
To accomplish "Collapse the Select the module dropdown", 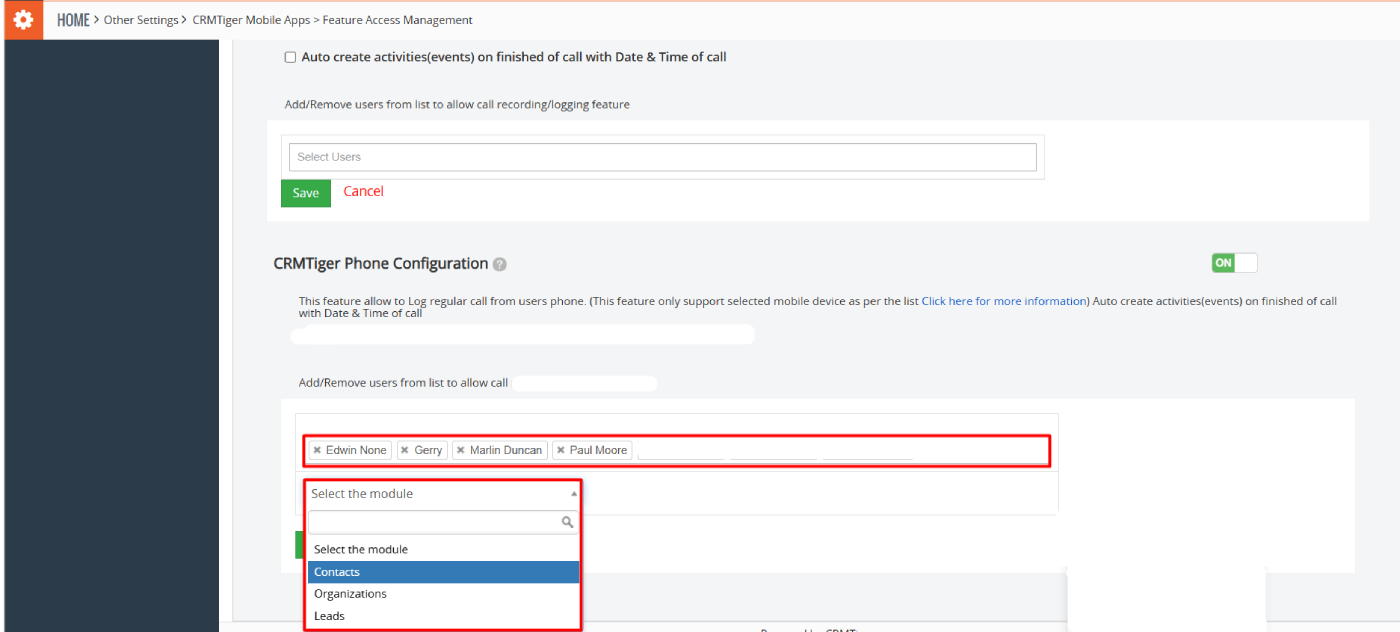I will tap(442, 494).
